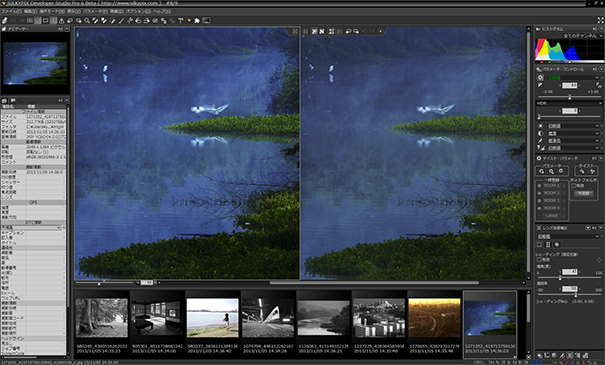
Task: Select the magnifier zoom tool in toolbar
Action: (x=87, y=20)
